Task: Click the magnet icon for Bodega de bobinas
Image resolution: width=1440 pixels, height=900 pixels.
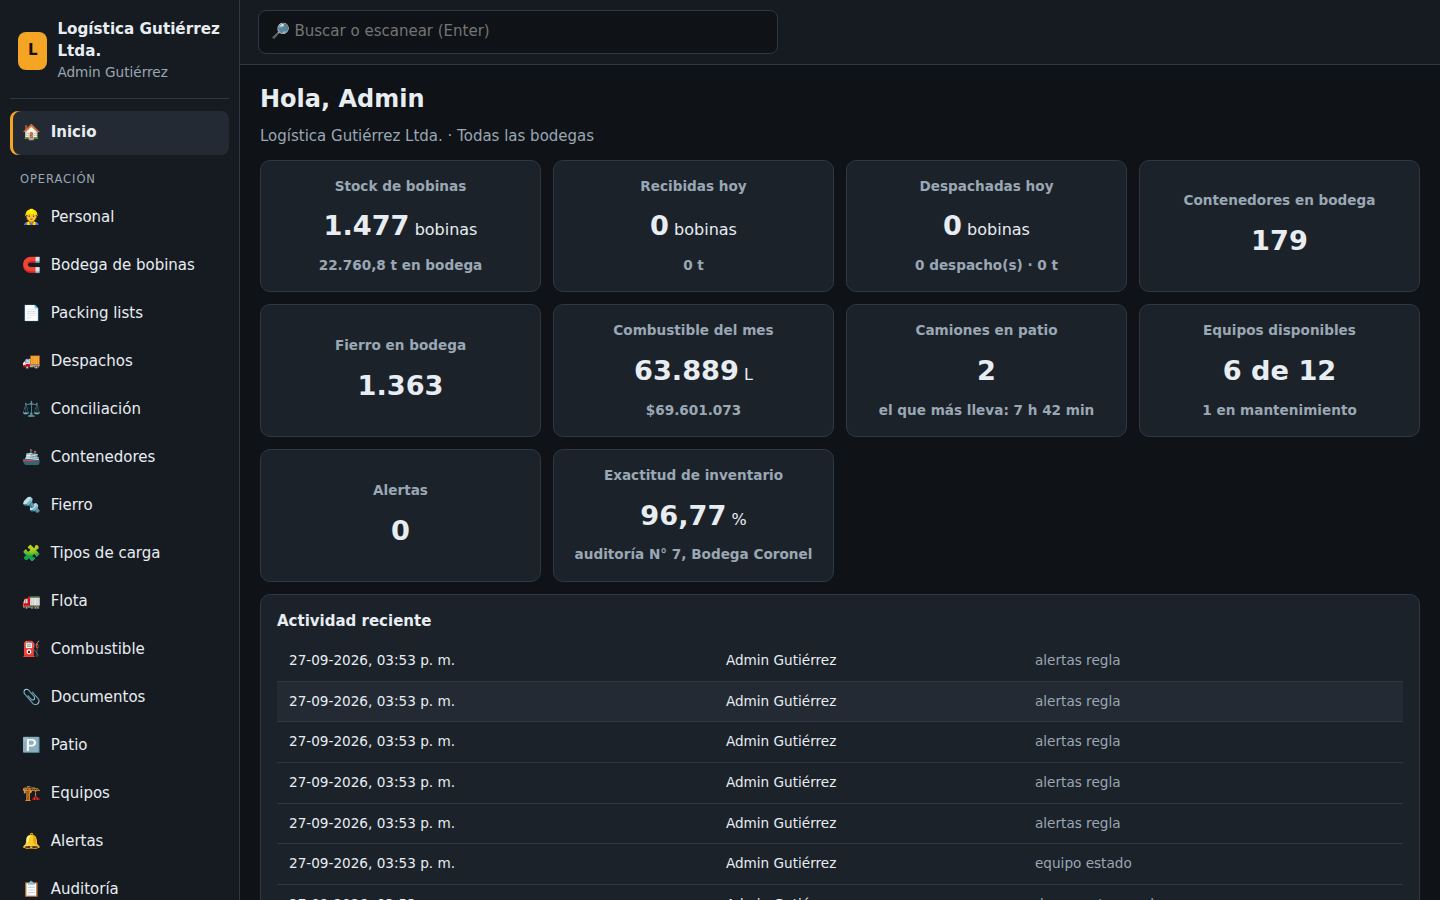Action: (x=31, y=265)
